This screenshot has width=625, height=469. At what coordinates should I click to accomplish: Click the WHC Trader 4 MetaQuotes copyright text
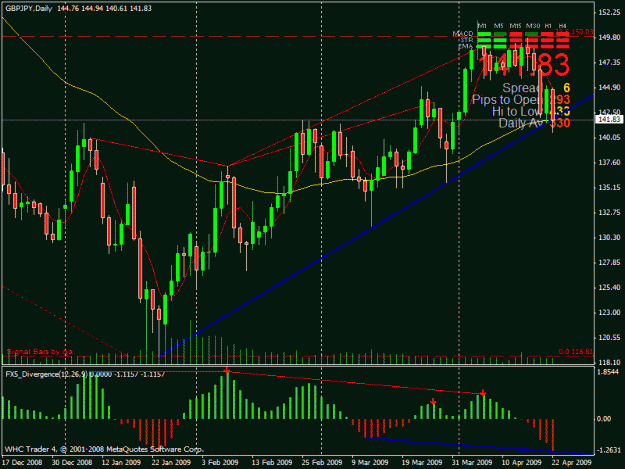tap(104, 449)
